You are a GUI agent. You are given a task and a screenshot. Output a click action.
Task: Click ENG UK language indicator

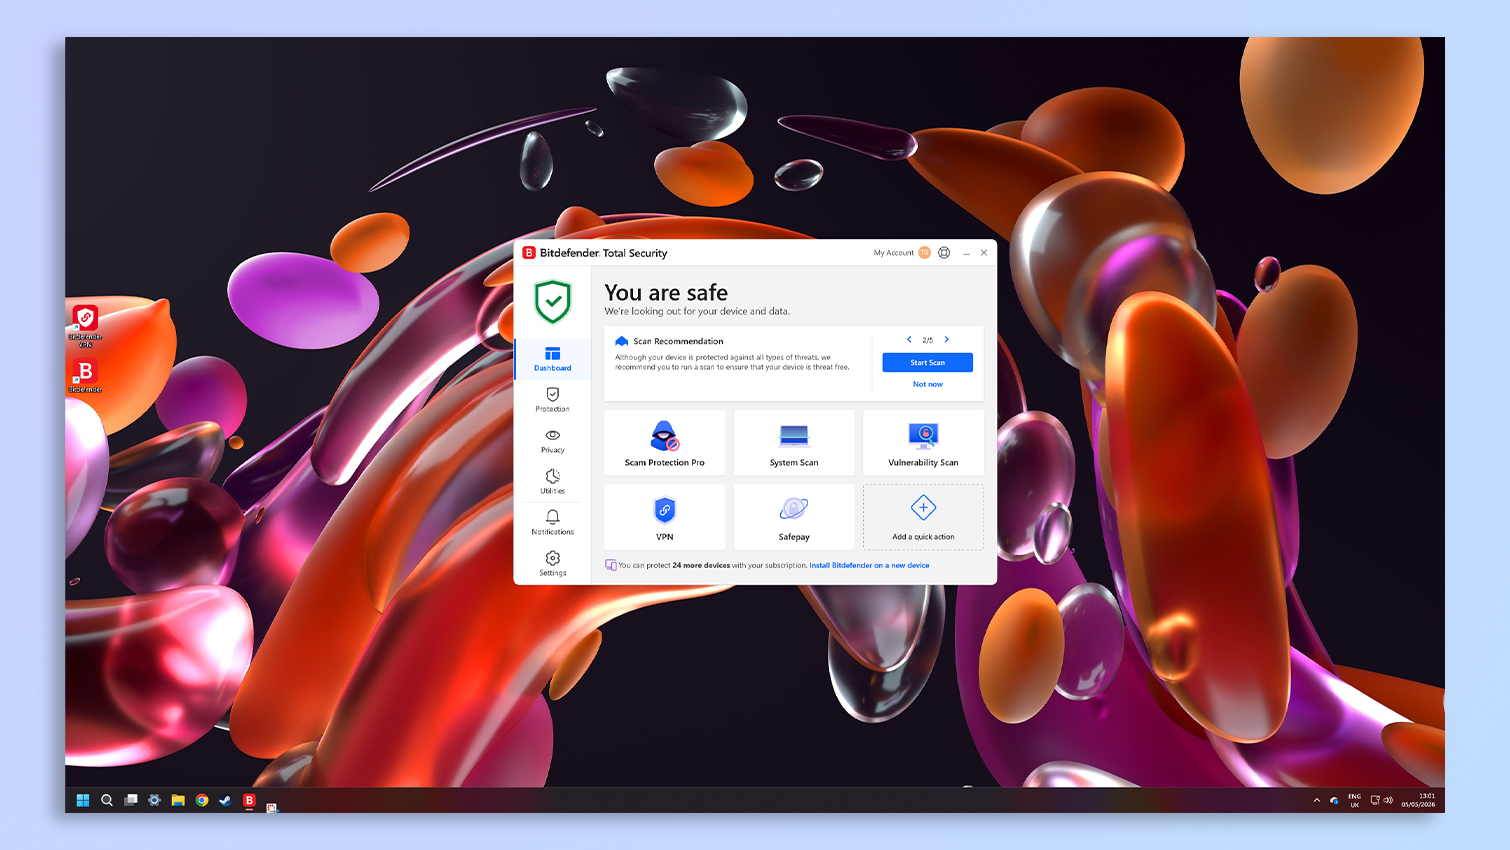coord(1354,800)
